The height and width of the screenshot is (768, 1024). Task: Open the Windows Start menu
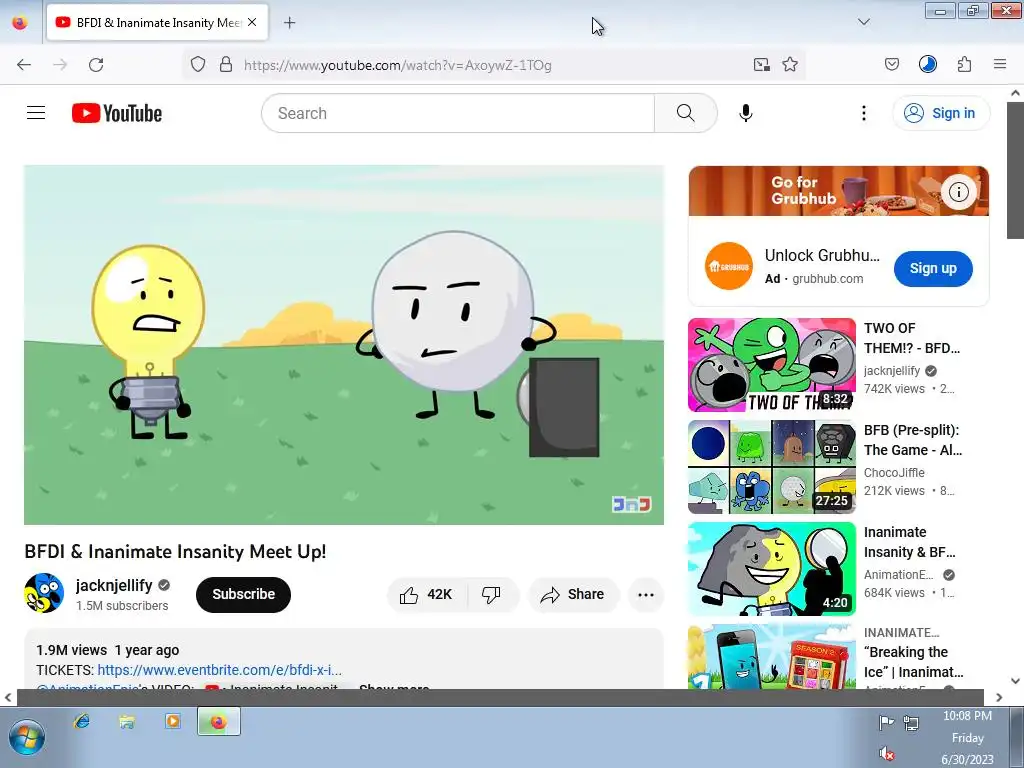pyautogui.click(x=26, y=738)
